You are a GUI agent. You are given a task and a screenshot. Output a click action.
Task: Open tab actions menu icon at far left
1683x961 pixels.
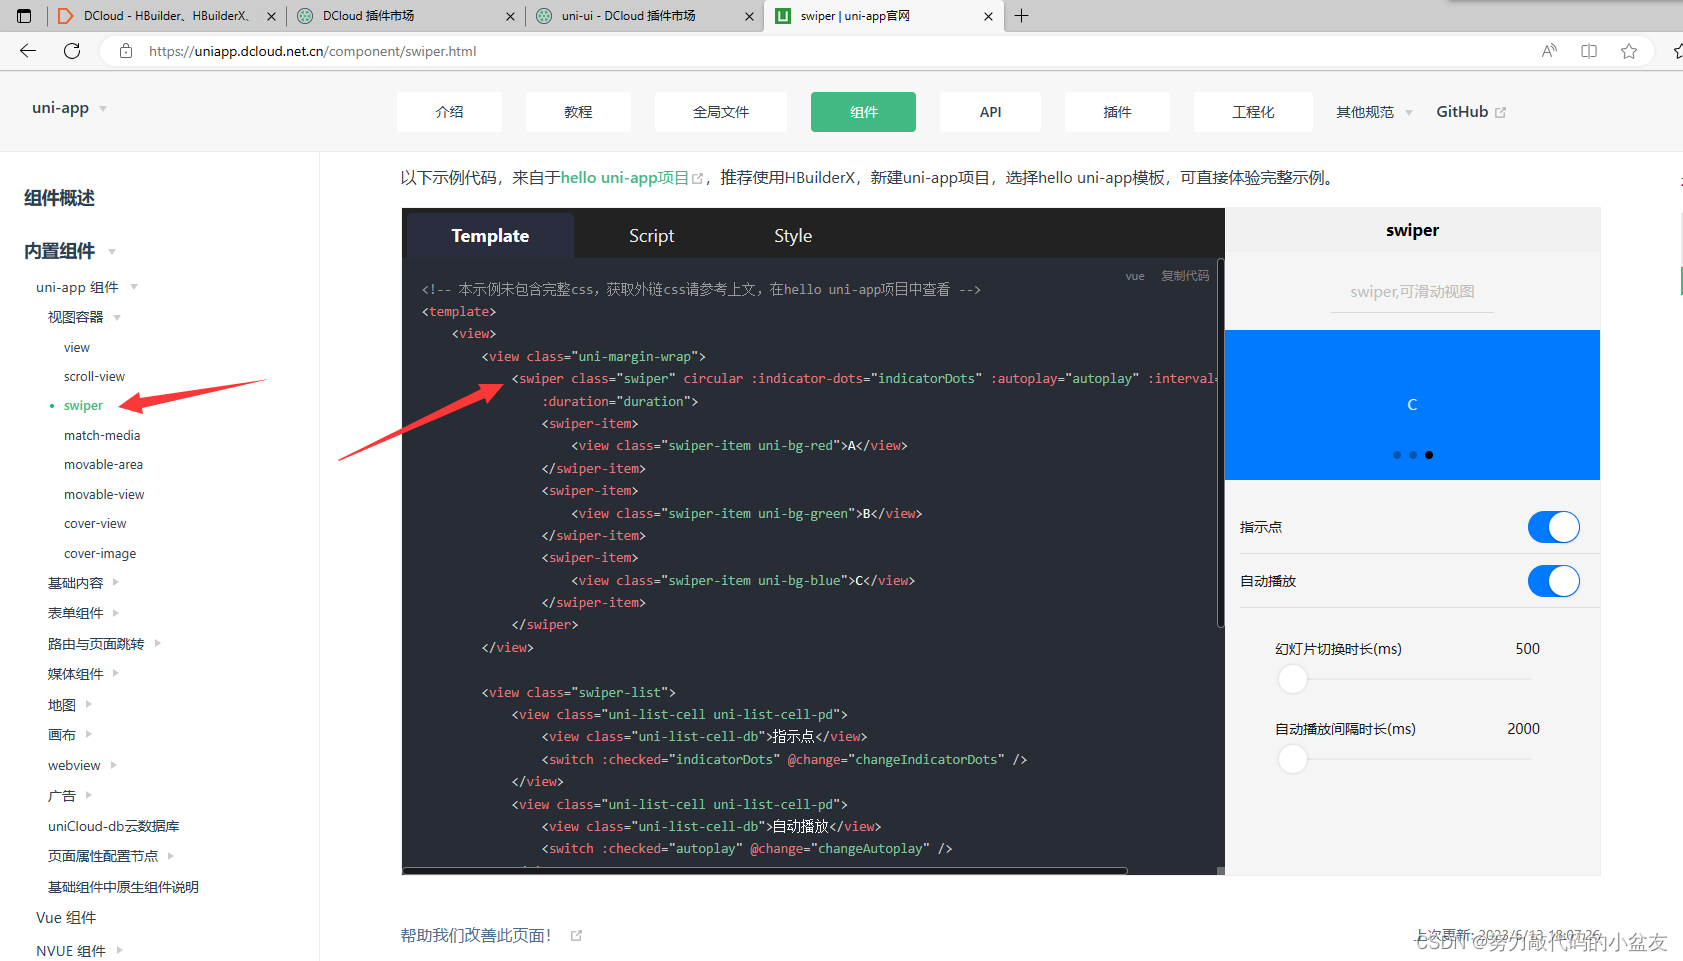(x=24, y=16)
